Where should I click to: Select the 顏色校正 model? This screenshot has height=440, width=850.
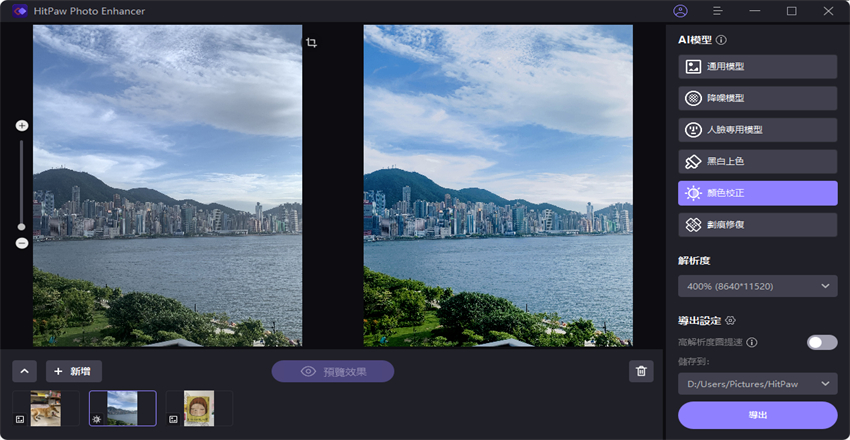coord(757,193)
